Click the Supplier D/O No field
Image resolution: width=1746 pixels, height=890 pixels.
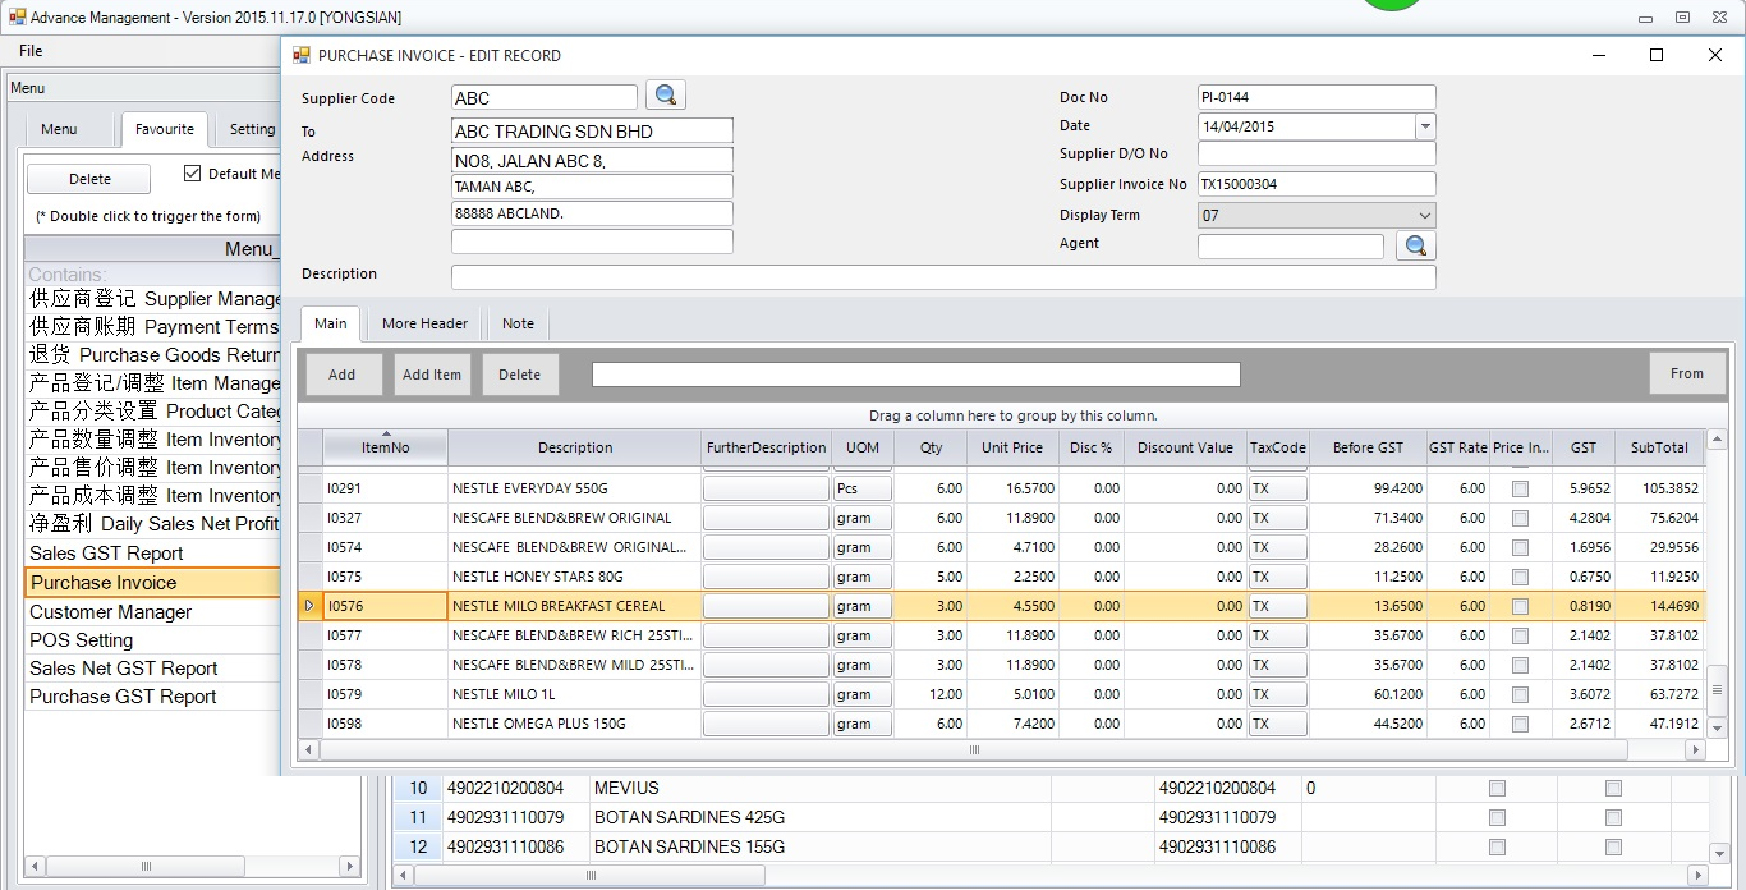coord(1316,153)
